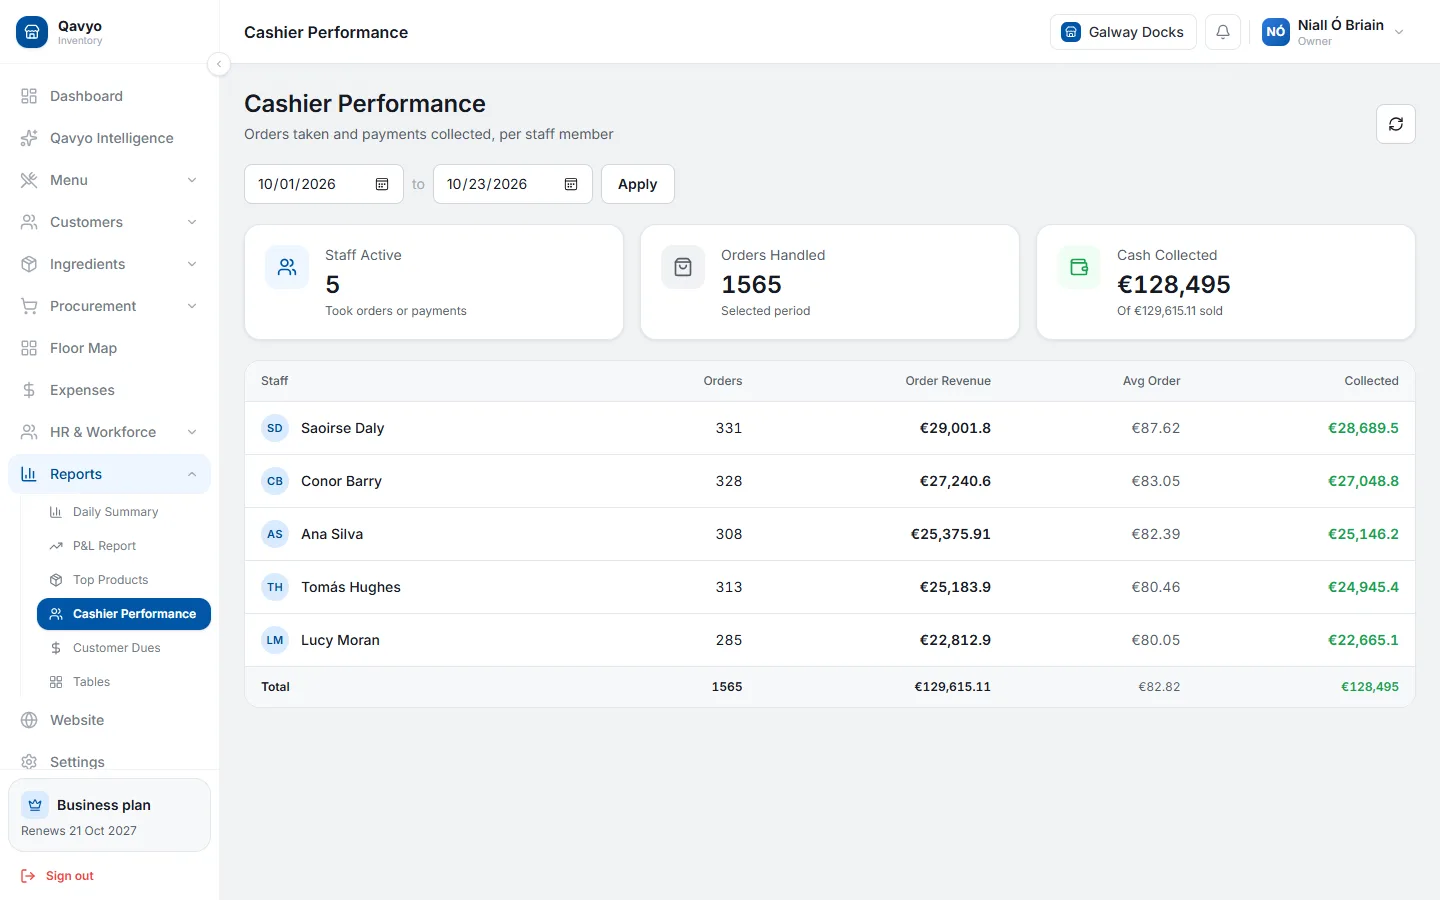1440x900 pixels.
Task: Open the P&L Report
Action: pyautogui.click(x=124, y=546)
